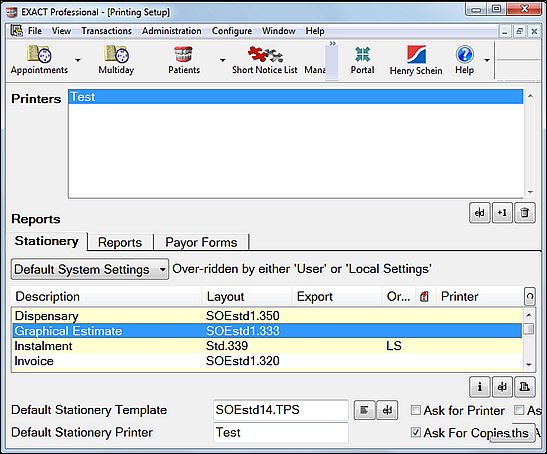Click the stationery list scrollbar thumb
Image resolution: width=547 pixels, height=454 pixels.
coord(529,329)
